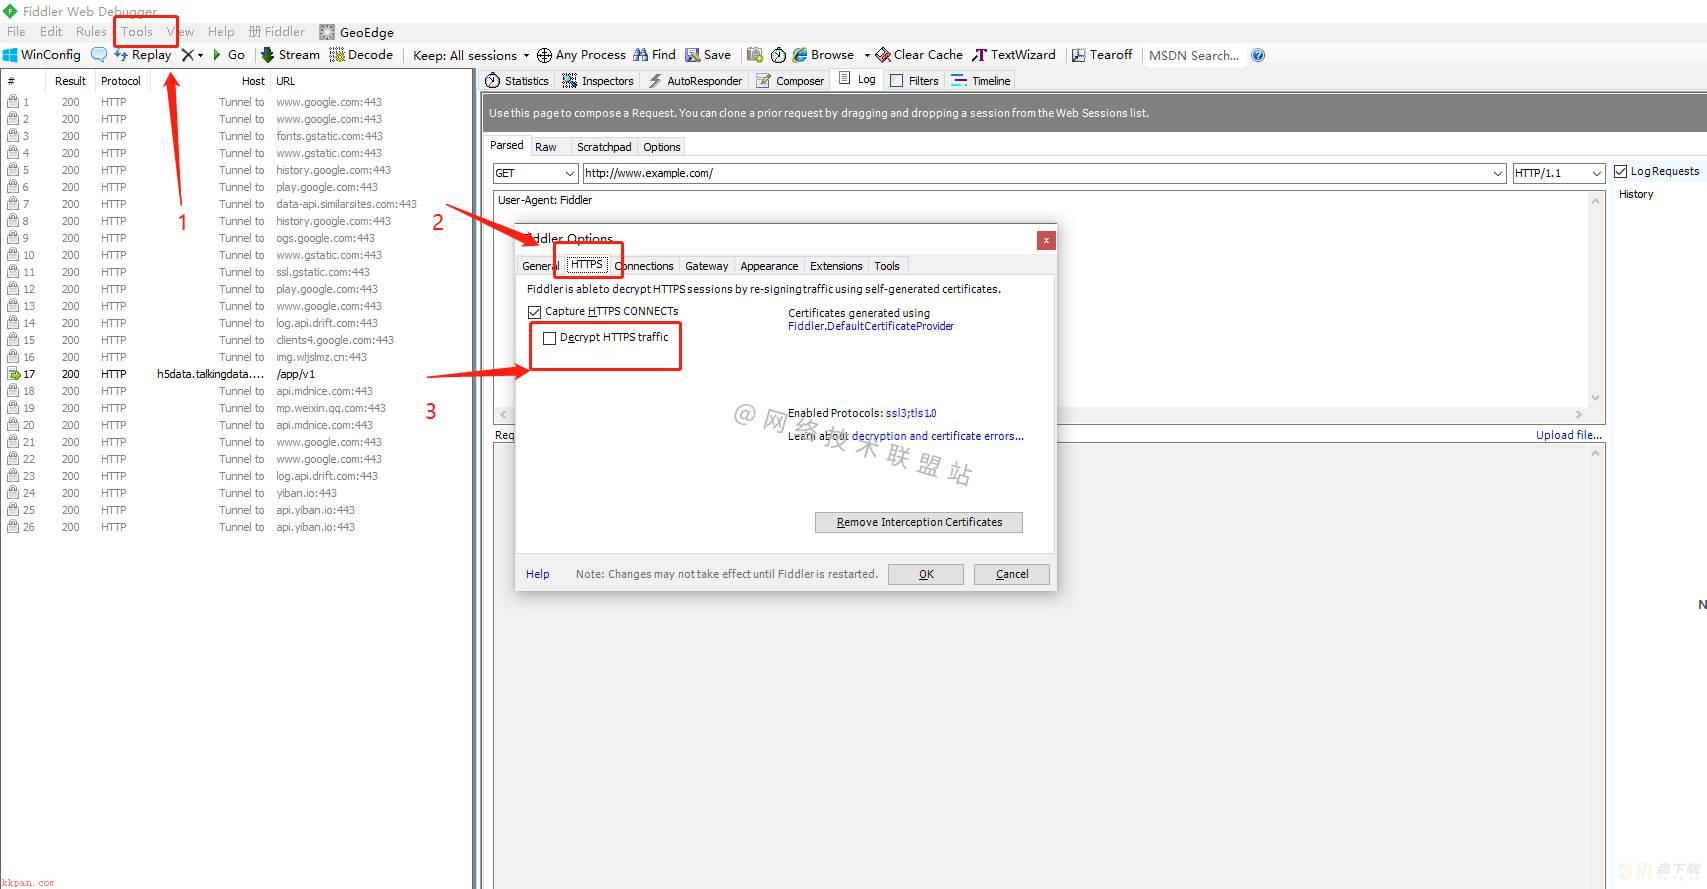Open the GeoEdge menu item
The width and height of the screenshot is (1707, 889).
pyautogui.click(x=357, y=32)
